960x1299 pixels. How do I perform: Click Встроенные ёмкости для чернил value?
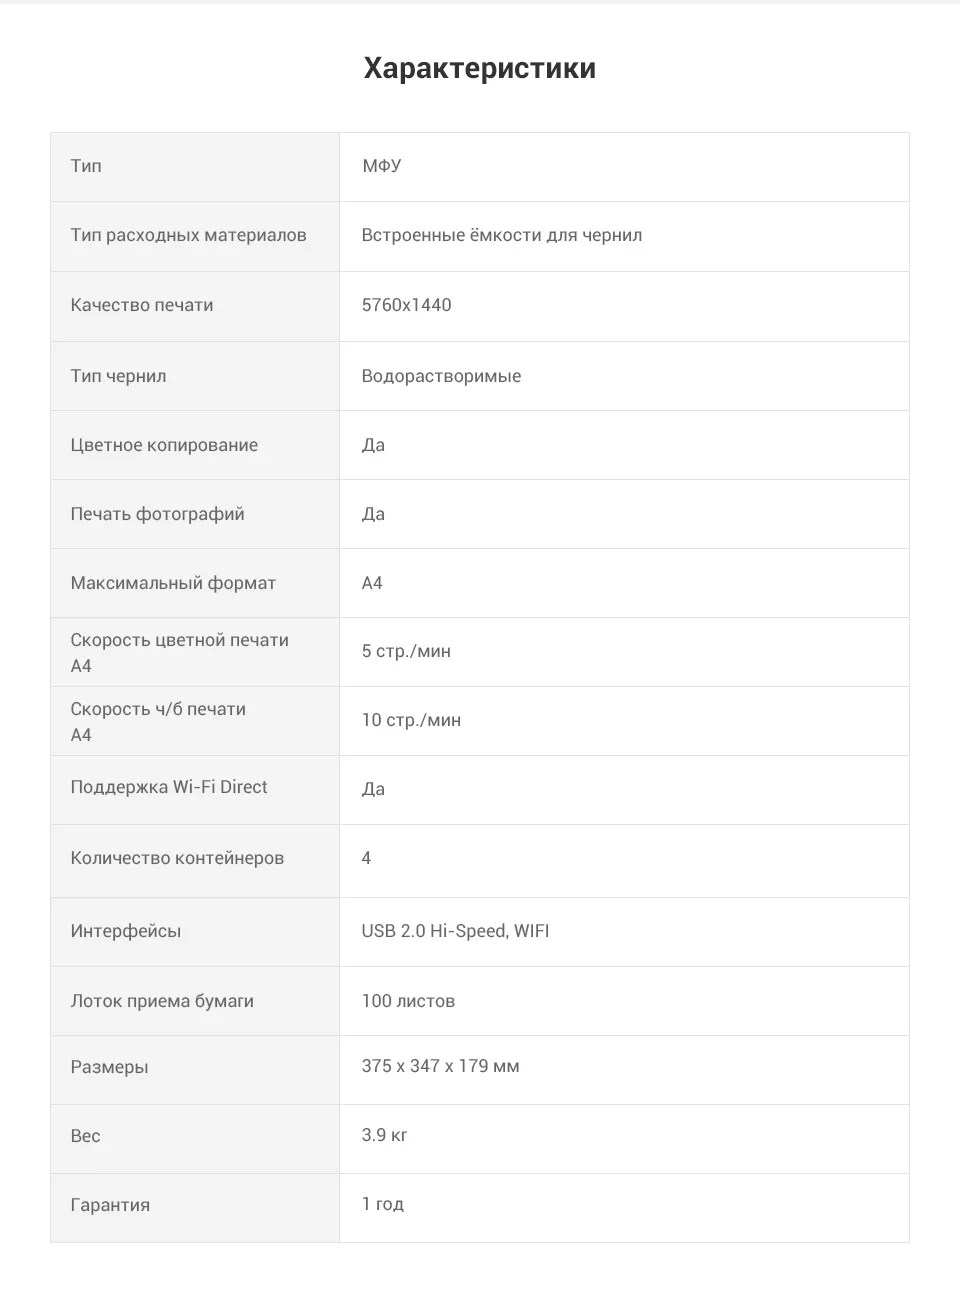point(502,236)
